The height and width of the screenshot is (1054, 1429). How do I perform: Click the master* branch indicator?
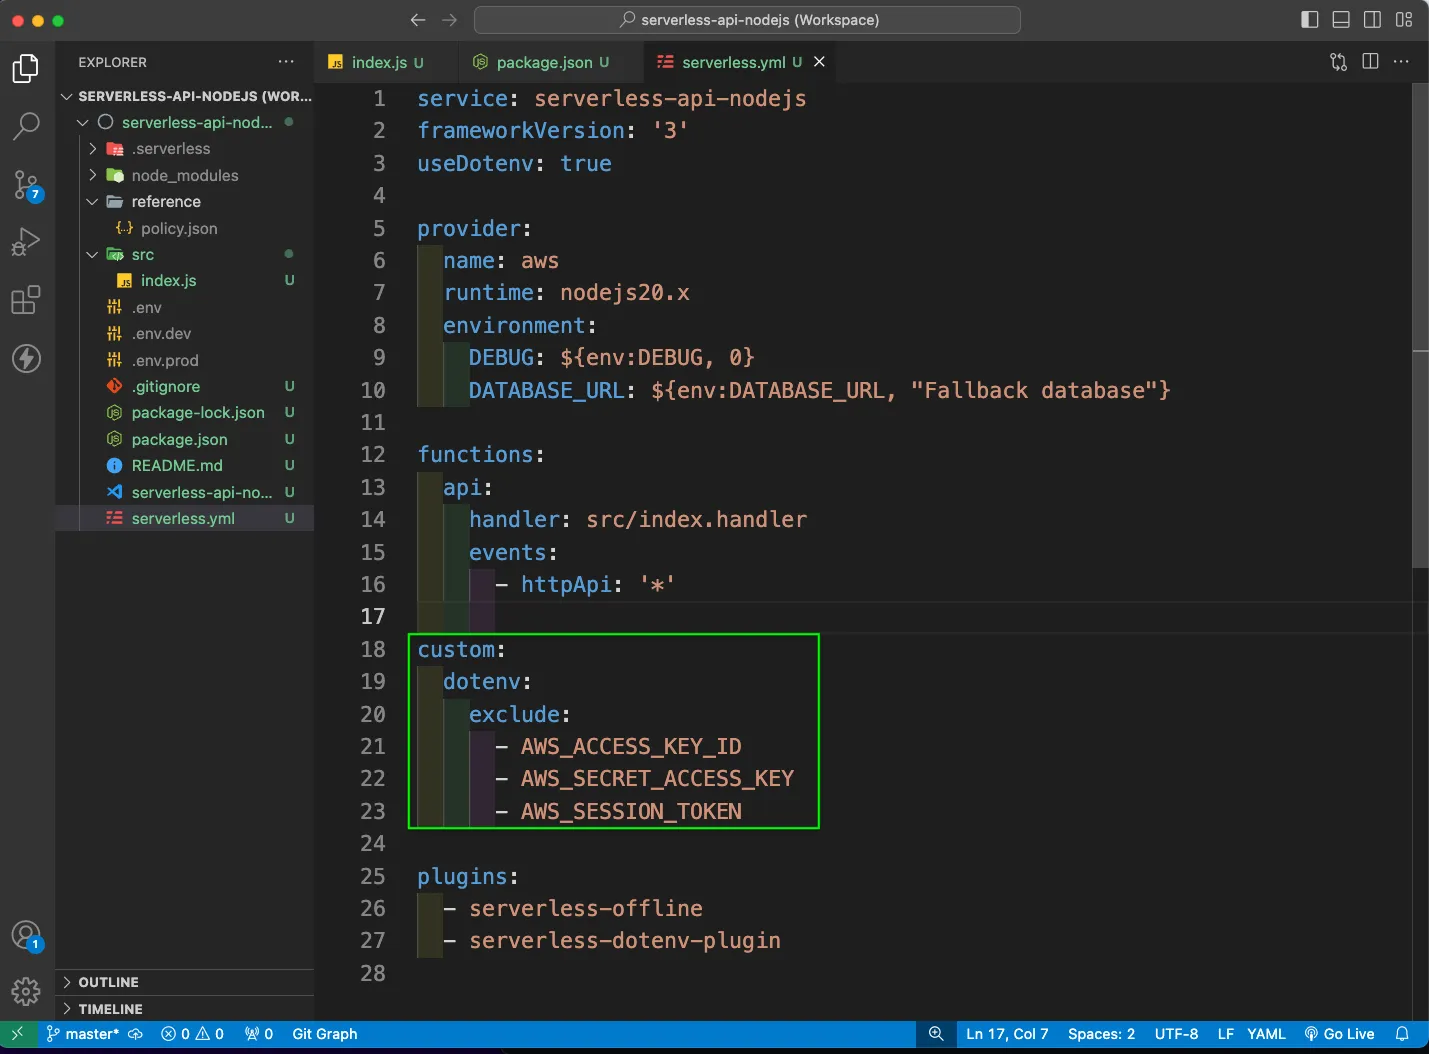(83, 1034)
